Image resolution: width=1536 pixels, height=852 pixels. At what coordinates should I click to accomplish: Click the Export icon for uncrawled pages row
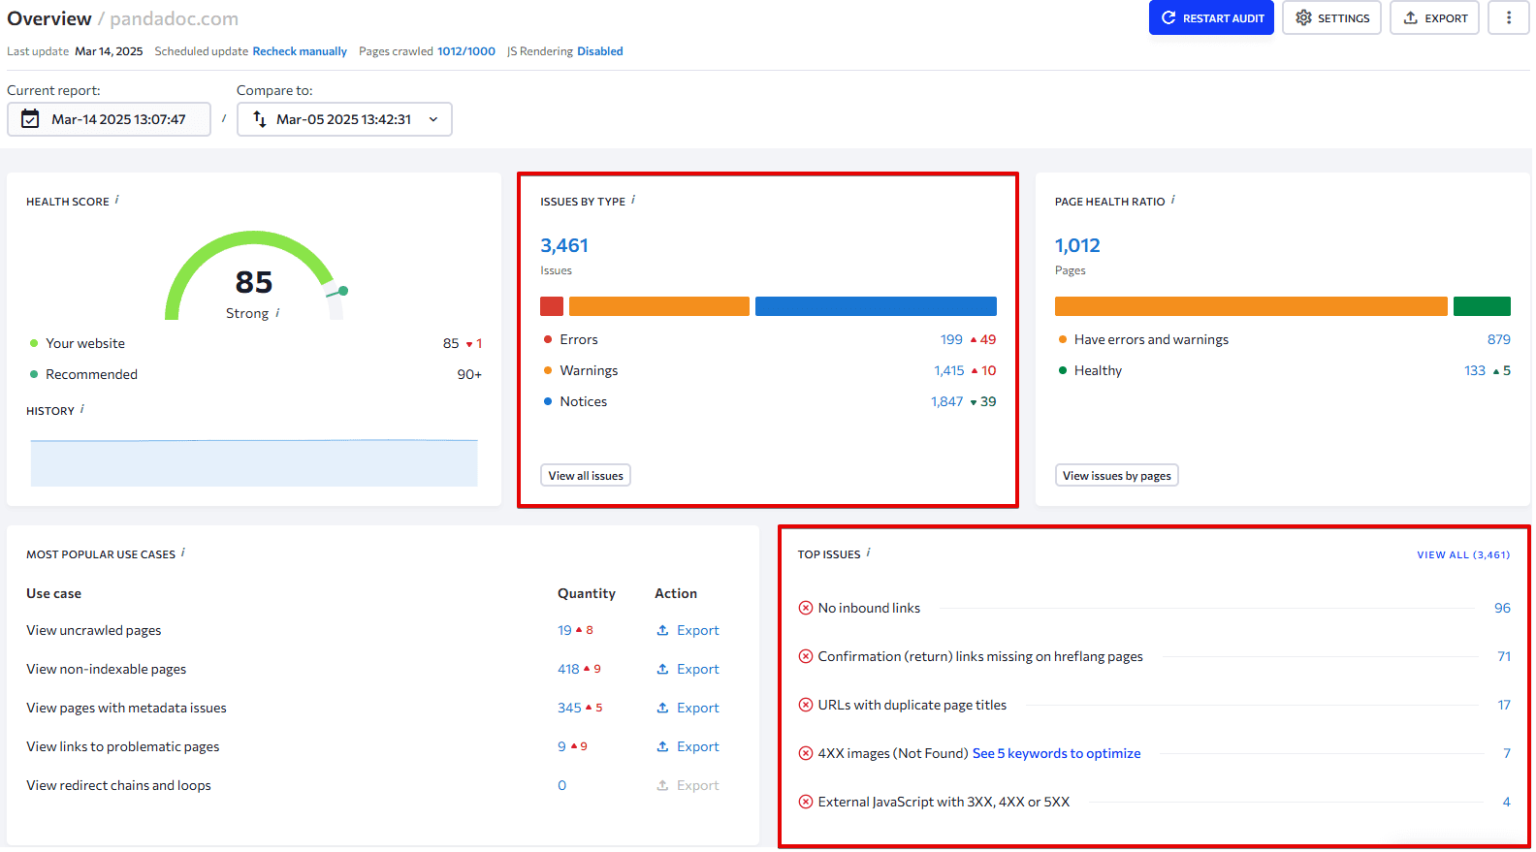pos(661,630)
